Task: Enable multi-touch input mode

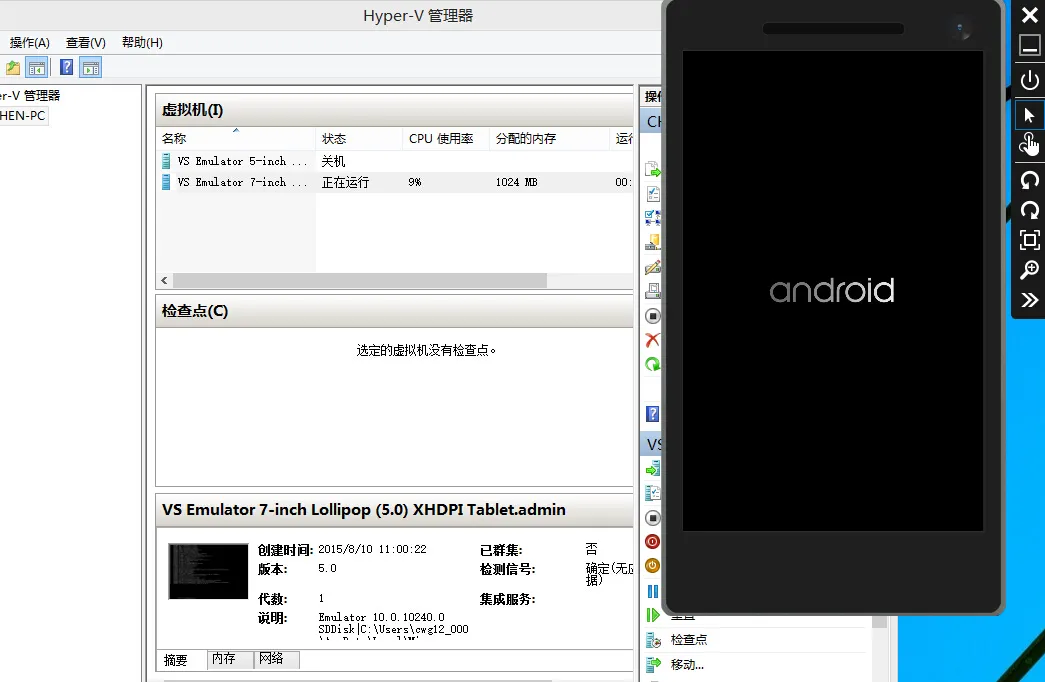Action: click(x=1029, y=146)
